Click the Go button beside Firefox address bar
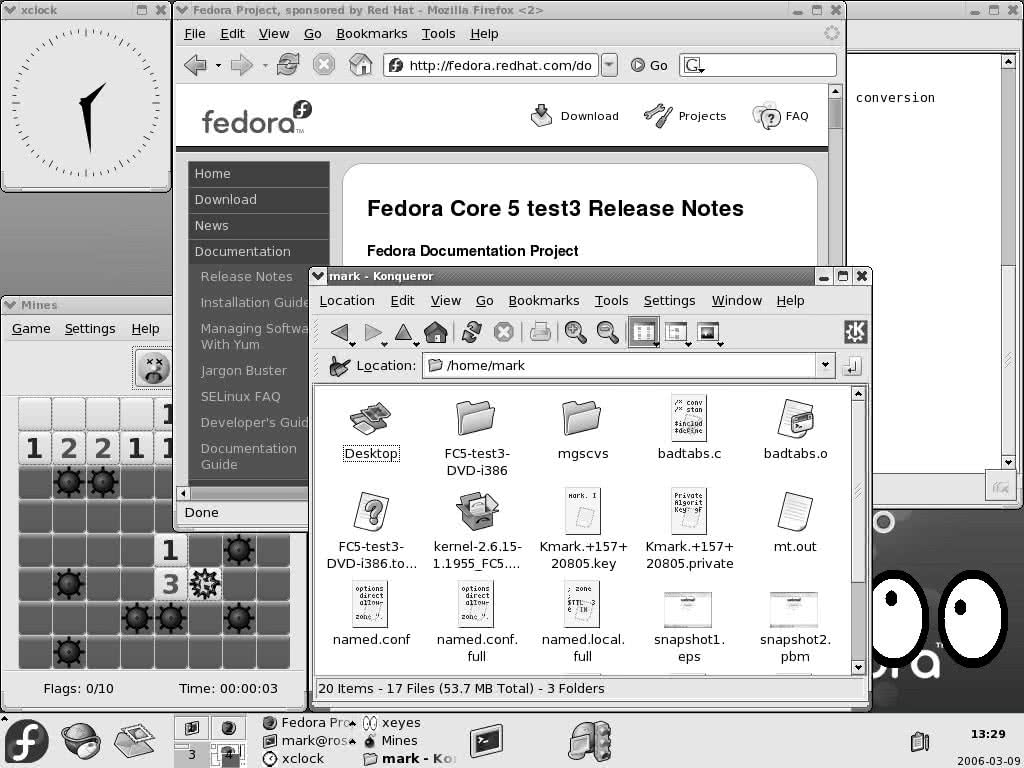The width and height of the screenshot is (1024, 768). click(649, 65)
